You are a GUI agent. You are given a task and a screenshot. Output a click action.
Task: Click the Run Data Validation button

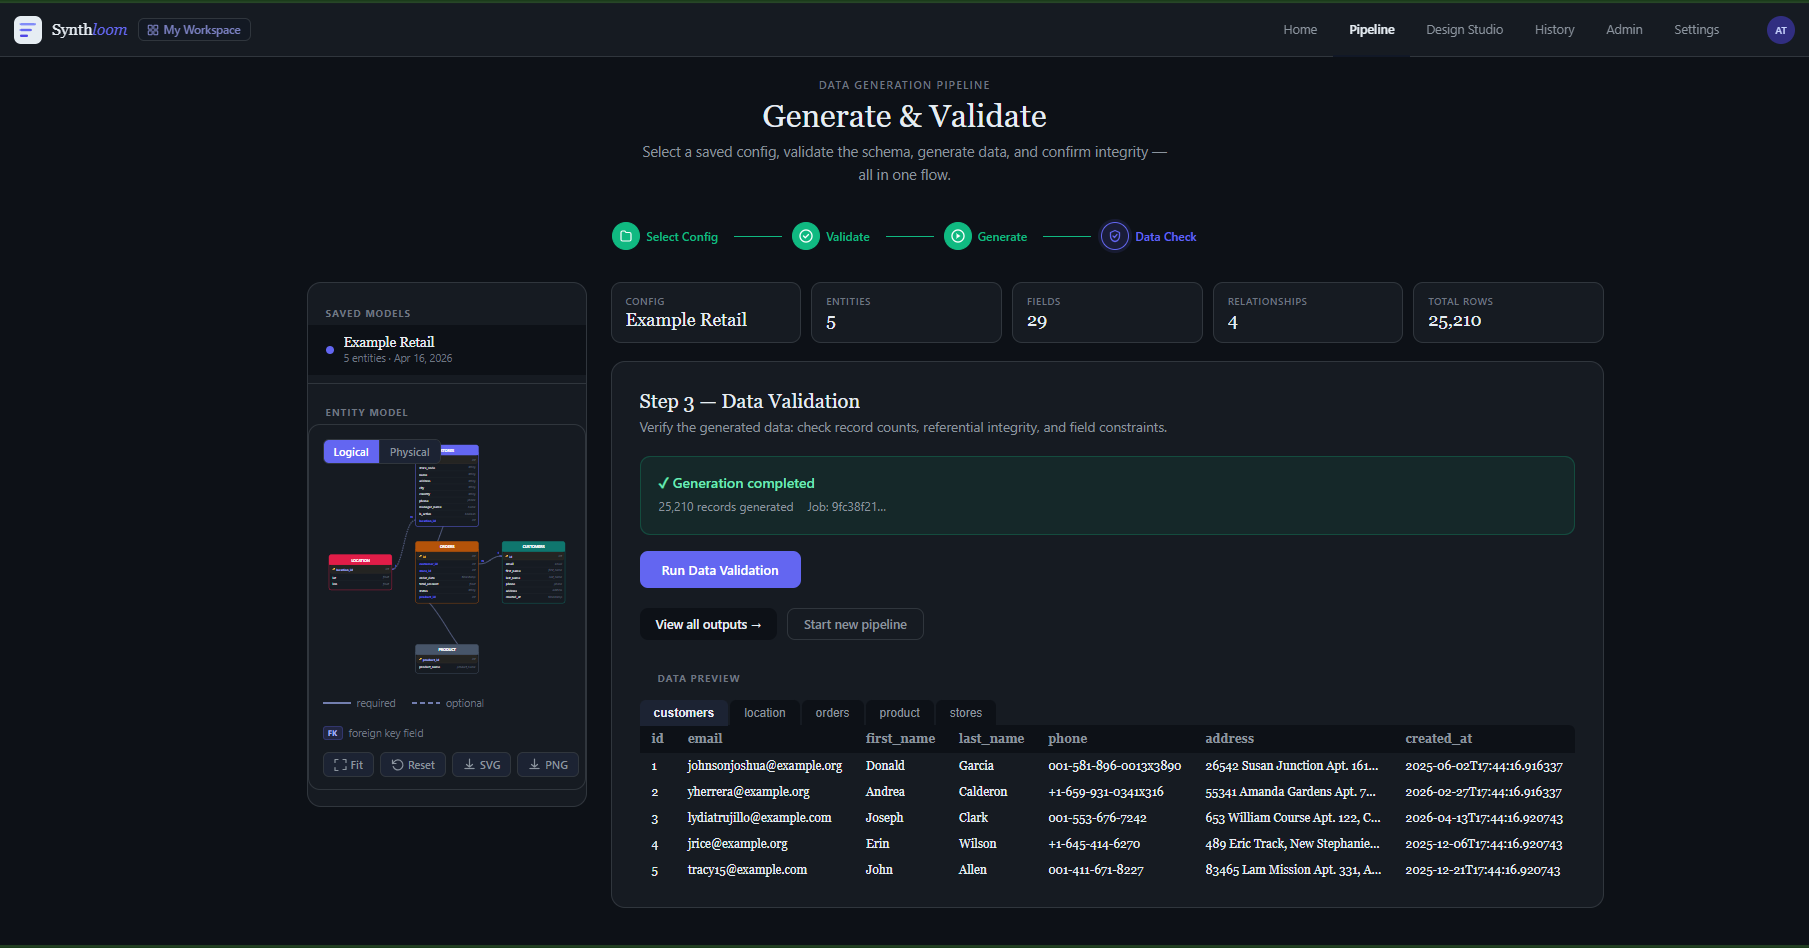pos(720,570)
